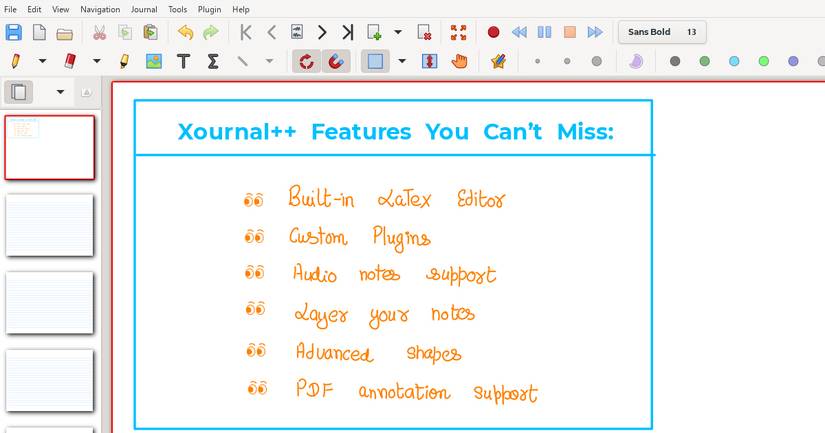This screenshot has height=433, width=825.
Task: Select the medium line thickness dot
Action: tap(567, 62)
